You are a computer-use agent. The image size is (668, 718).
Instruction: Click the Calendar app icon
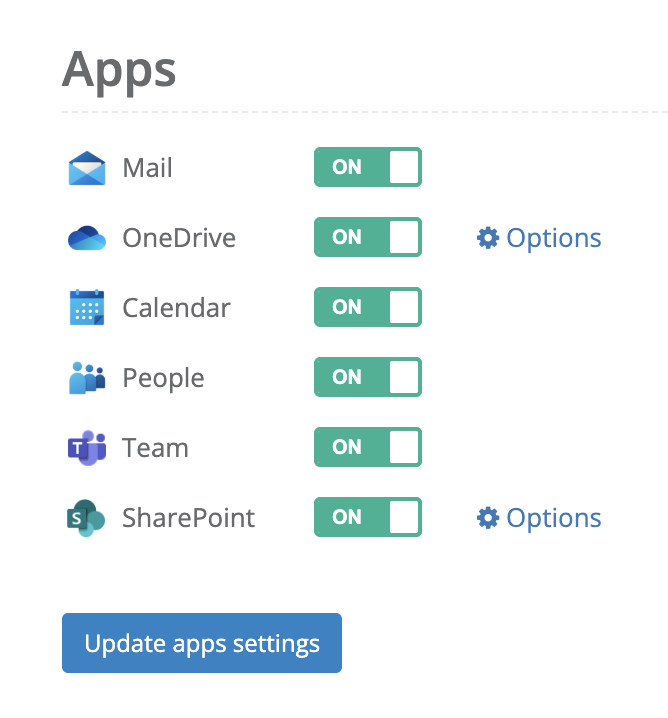(x=87, y=308)
